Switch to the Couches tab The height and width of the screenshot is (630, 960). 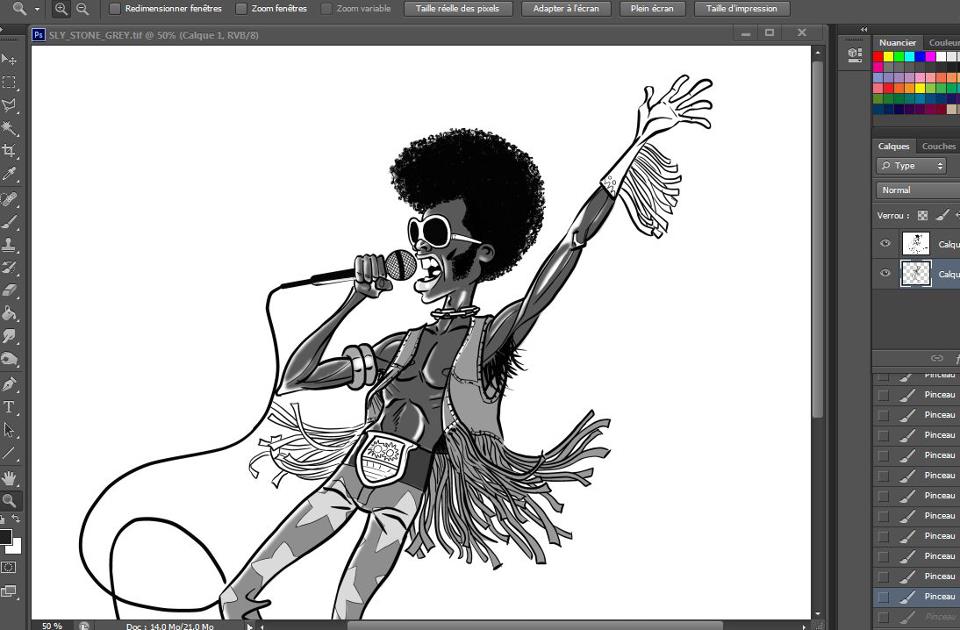point(938,146)
